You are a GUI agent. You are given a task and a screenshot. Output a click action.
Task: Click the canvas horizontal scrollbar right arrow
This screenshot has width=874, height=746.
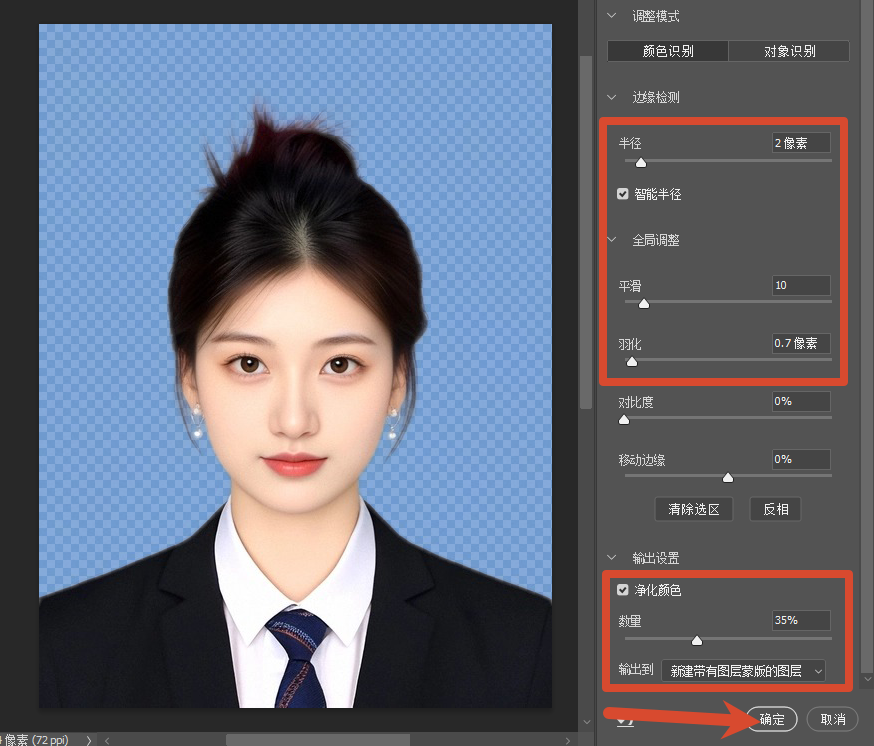pyautogui.click(x=568, y=740)
